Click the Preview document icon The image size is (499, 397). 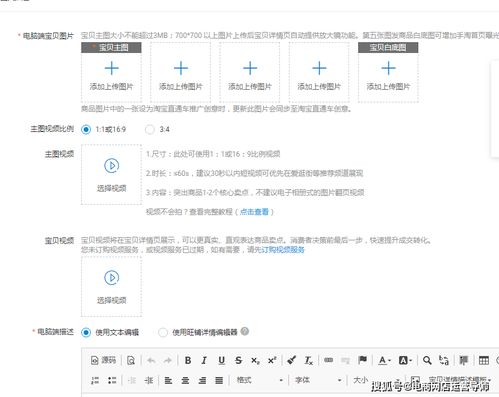pyautogui.click(x=131, y=360)
